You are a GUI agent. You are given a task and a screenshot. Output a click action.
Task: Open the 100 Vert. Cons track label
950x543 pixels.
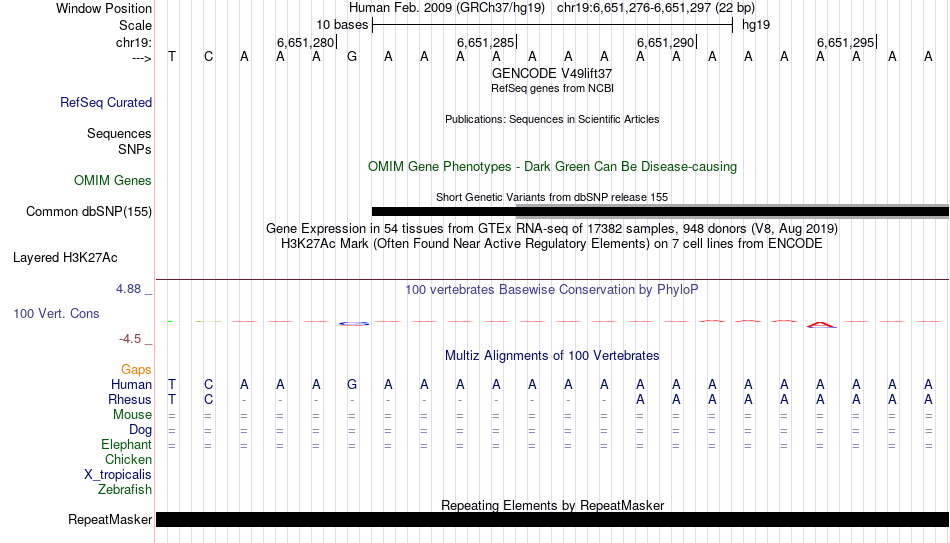tap(56, 313)
